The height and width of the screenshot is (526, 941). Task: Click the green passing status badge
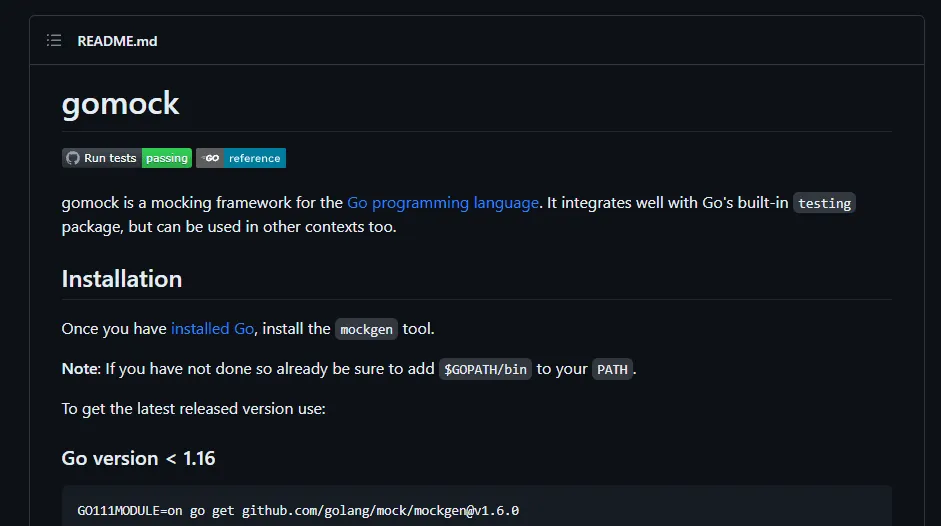pos(167,158)
